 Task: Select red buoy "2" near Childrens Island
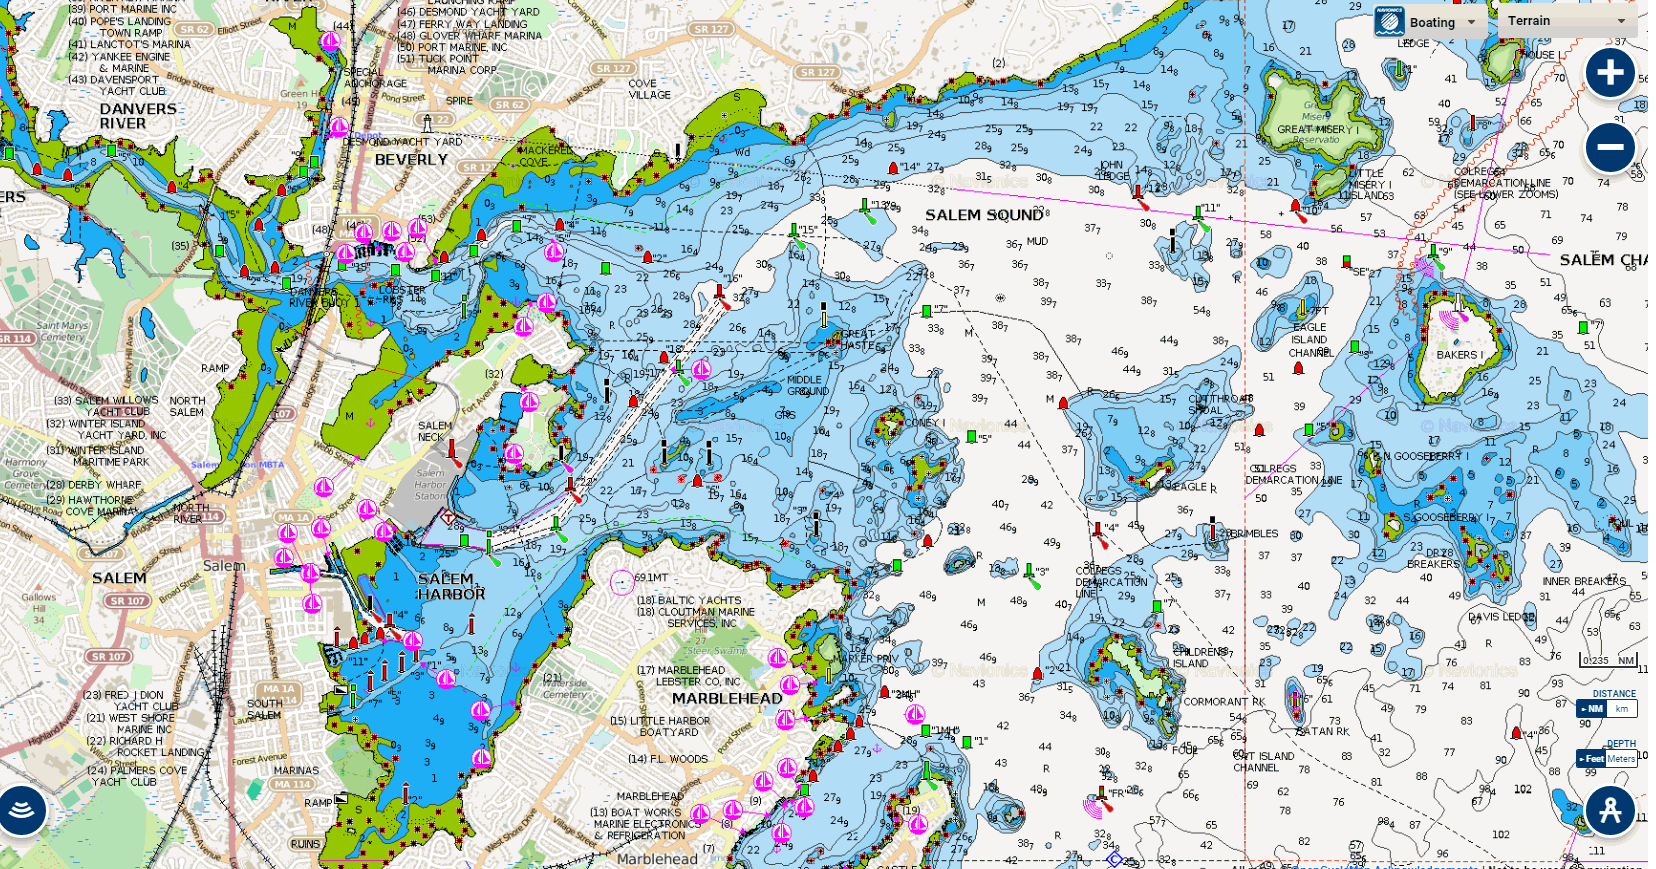click(1038, 674)
